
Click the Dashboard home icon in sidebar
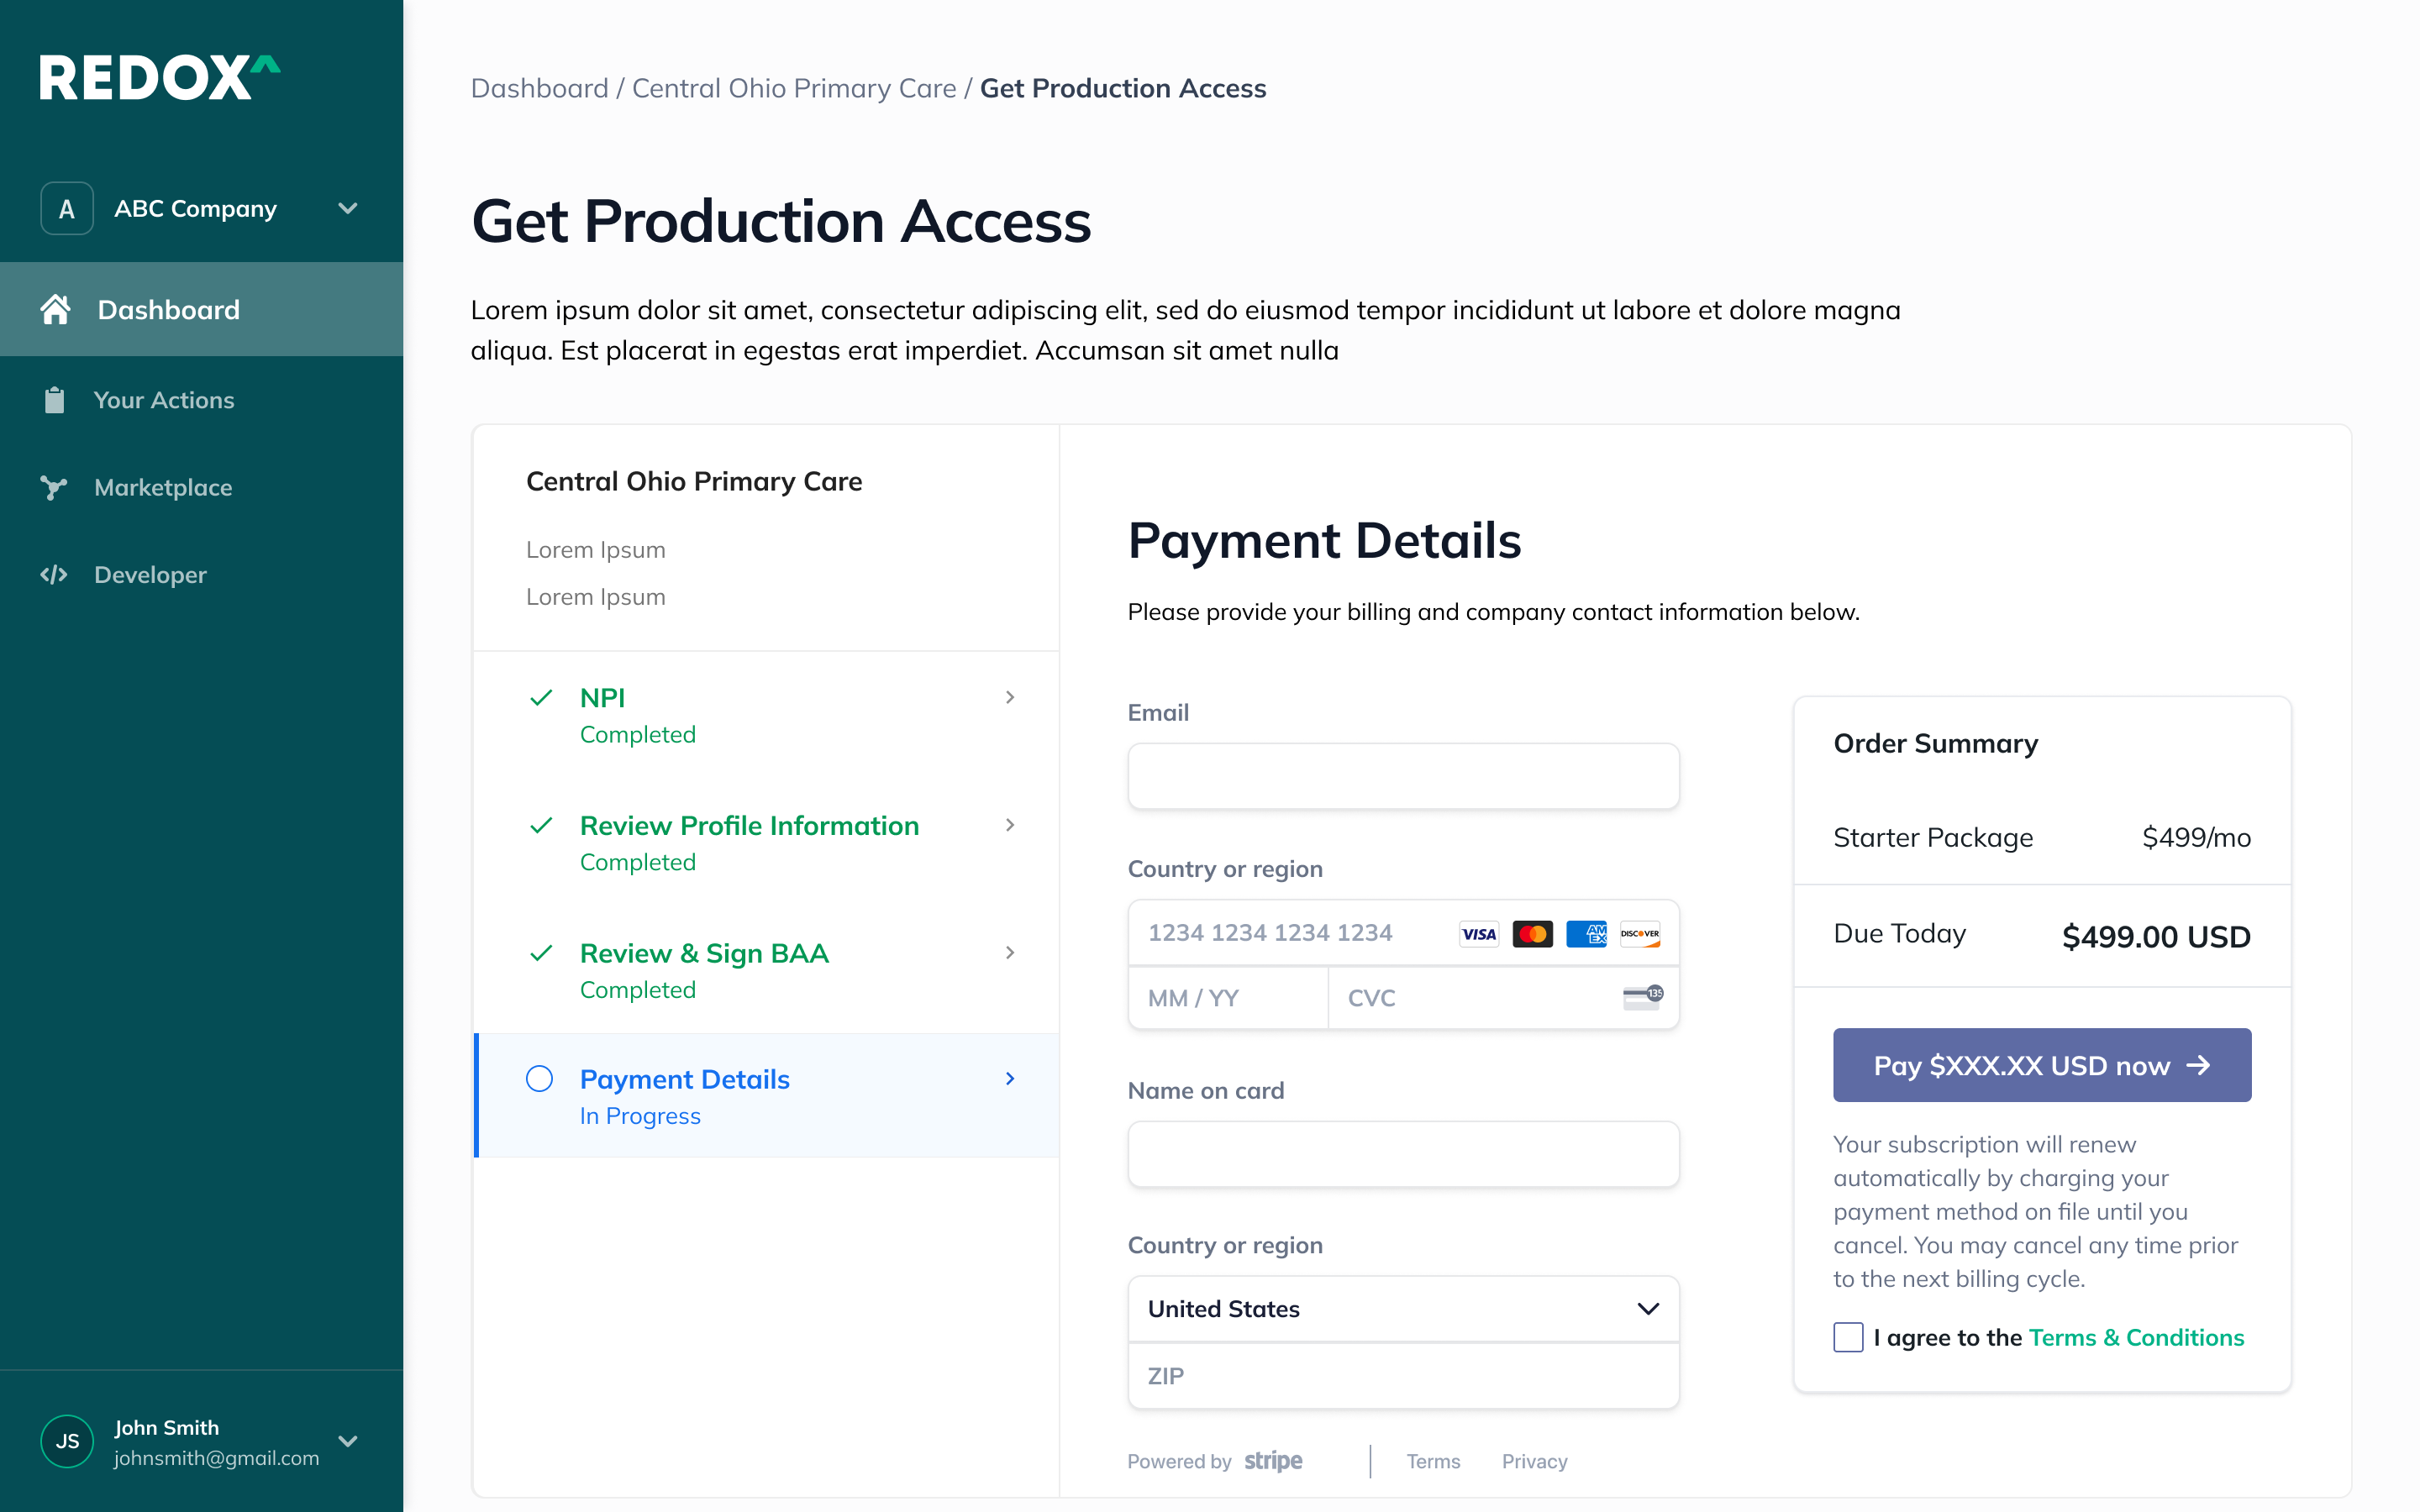tap(55, 309)
